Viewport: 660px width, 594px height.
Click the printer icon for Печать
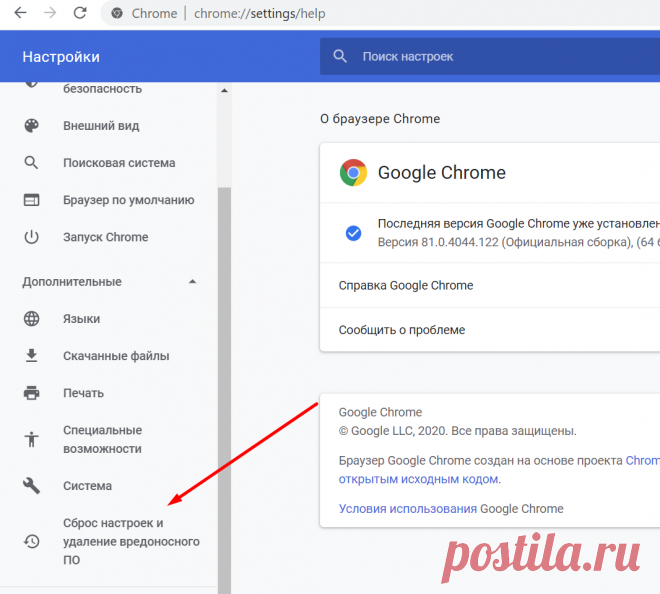[x=32, y=393]
